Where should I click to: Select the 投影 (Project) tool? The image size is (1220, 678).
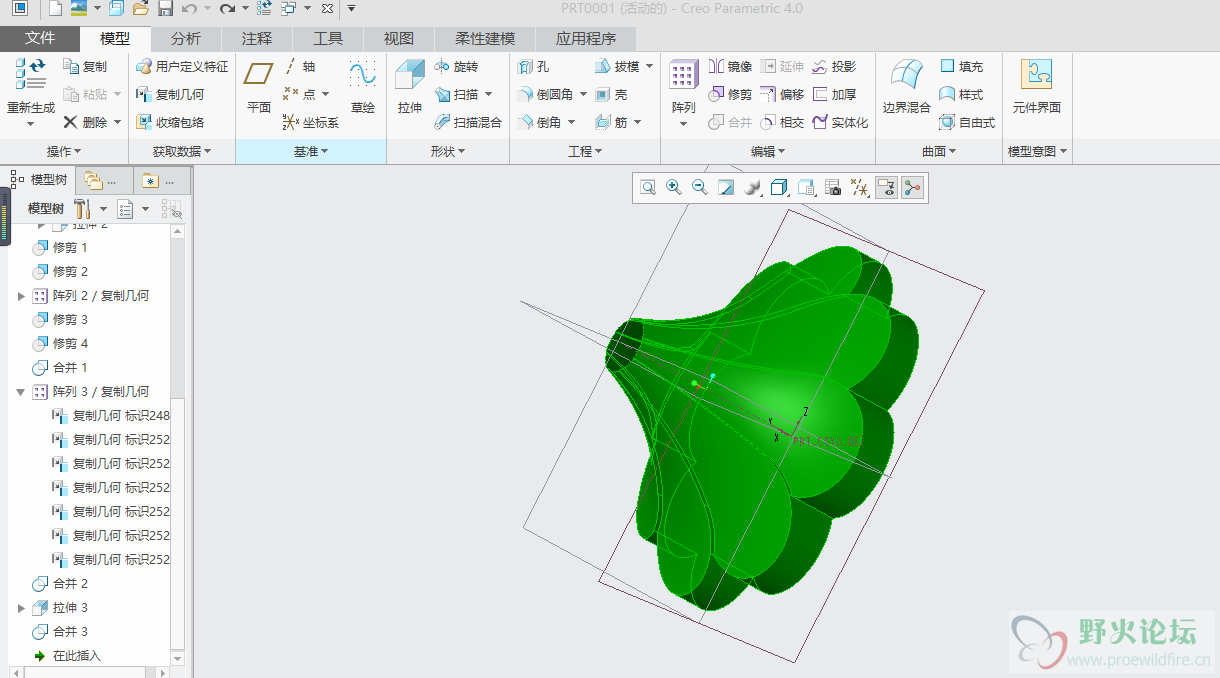click(x=834, y=66)
